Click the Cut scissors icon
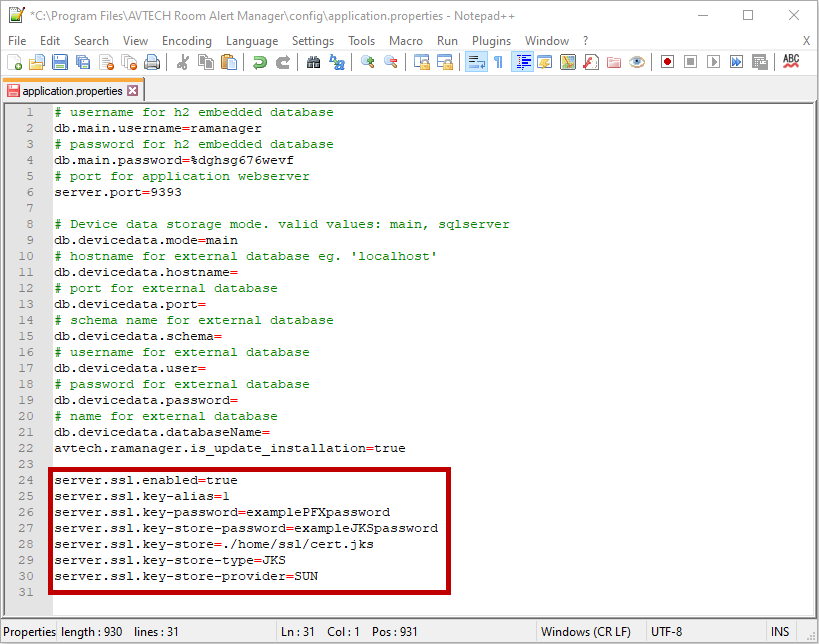The image size is (819, 644). (182, 62)
